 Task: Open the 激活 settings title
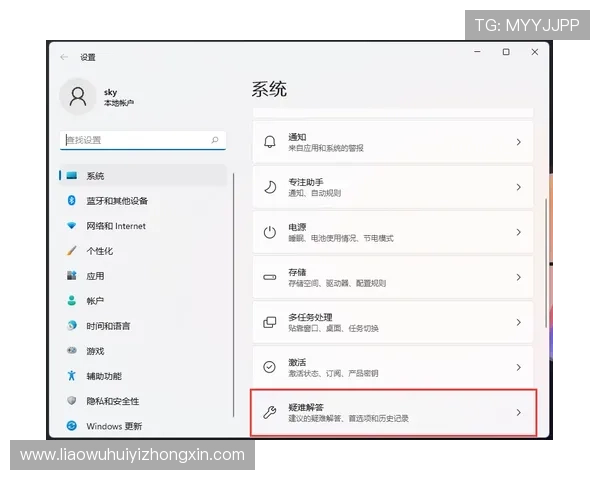pos(297,362)
